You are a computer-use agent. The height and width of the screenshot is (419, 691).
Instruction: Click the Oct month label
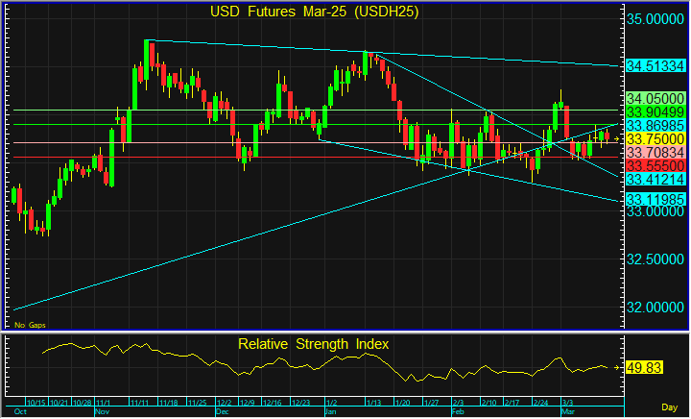click(20, 412)
